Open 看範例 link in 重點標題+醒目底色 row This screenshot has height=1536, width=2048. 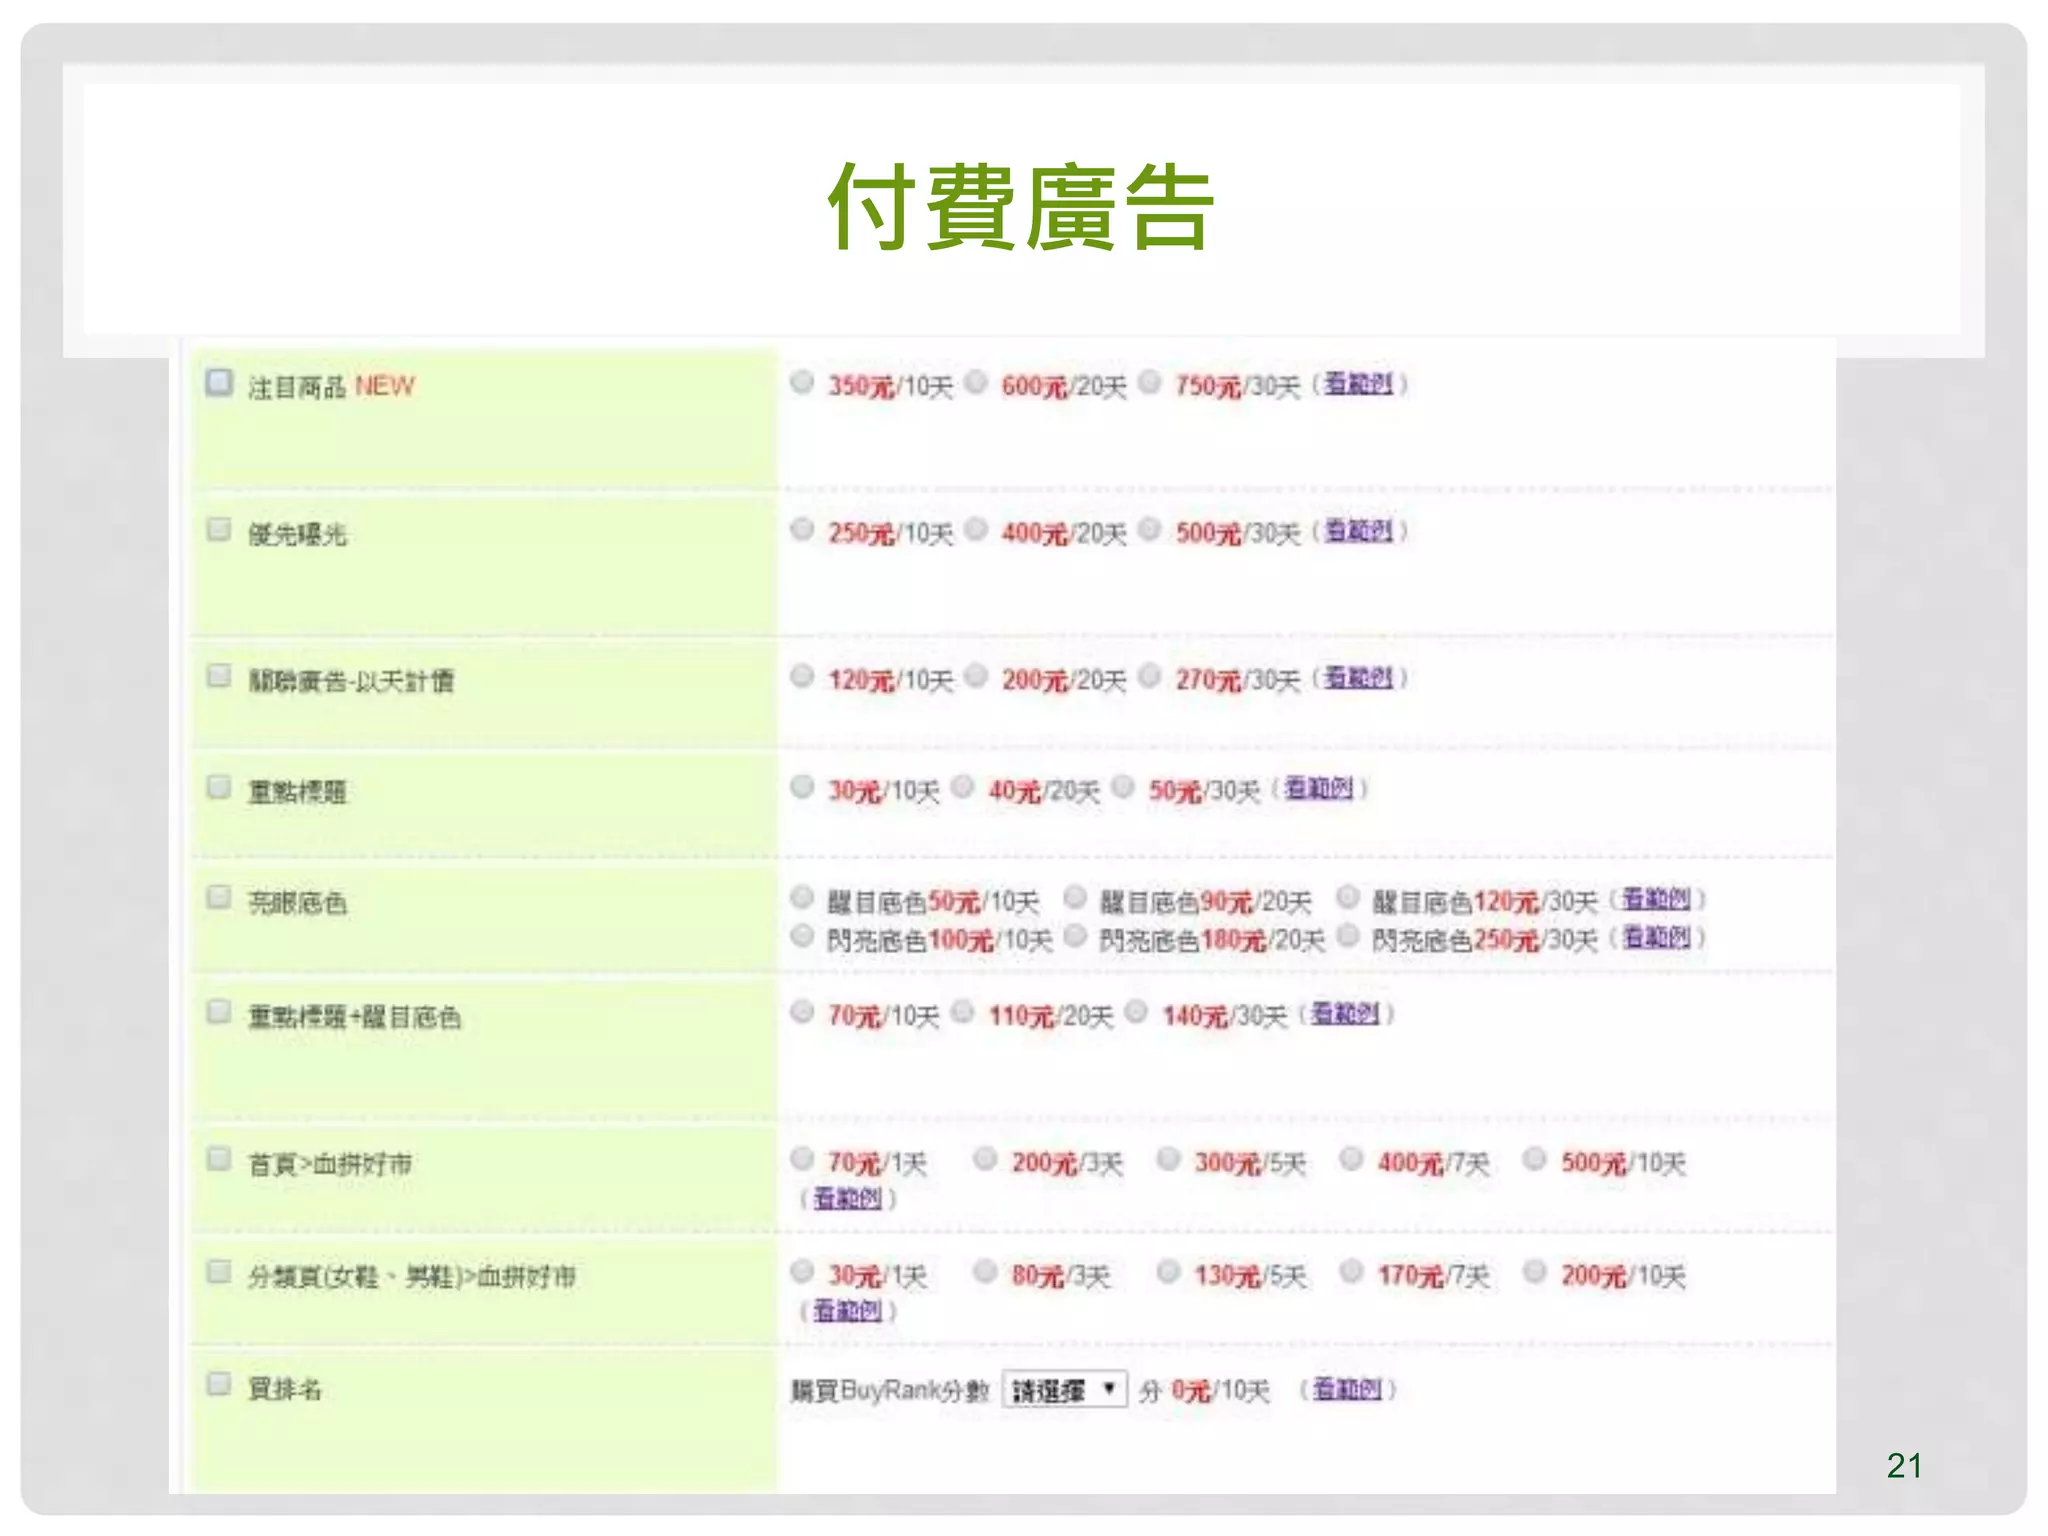tap(1345, 1014)
